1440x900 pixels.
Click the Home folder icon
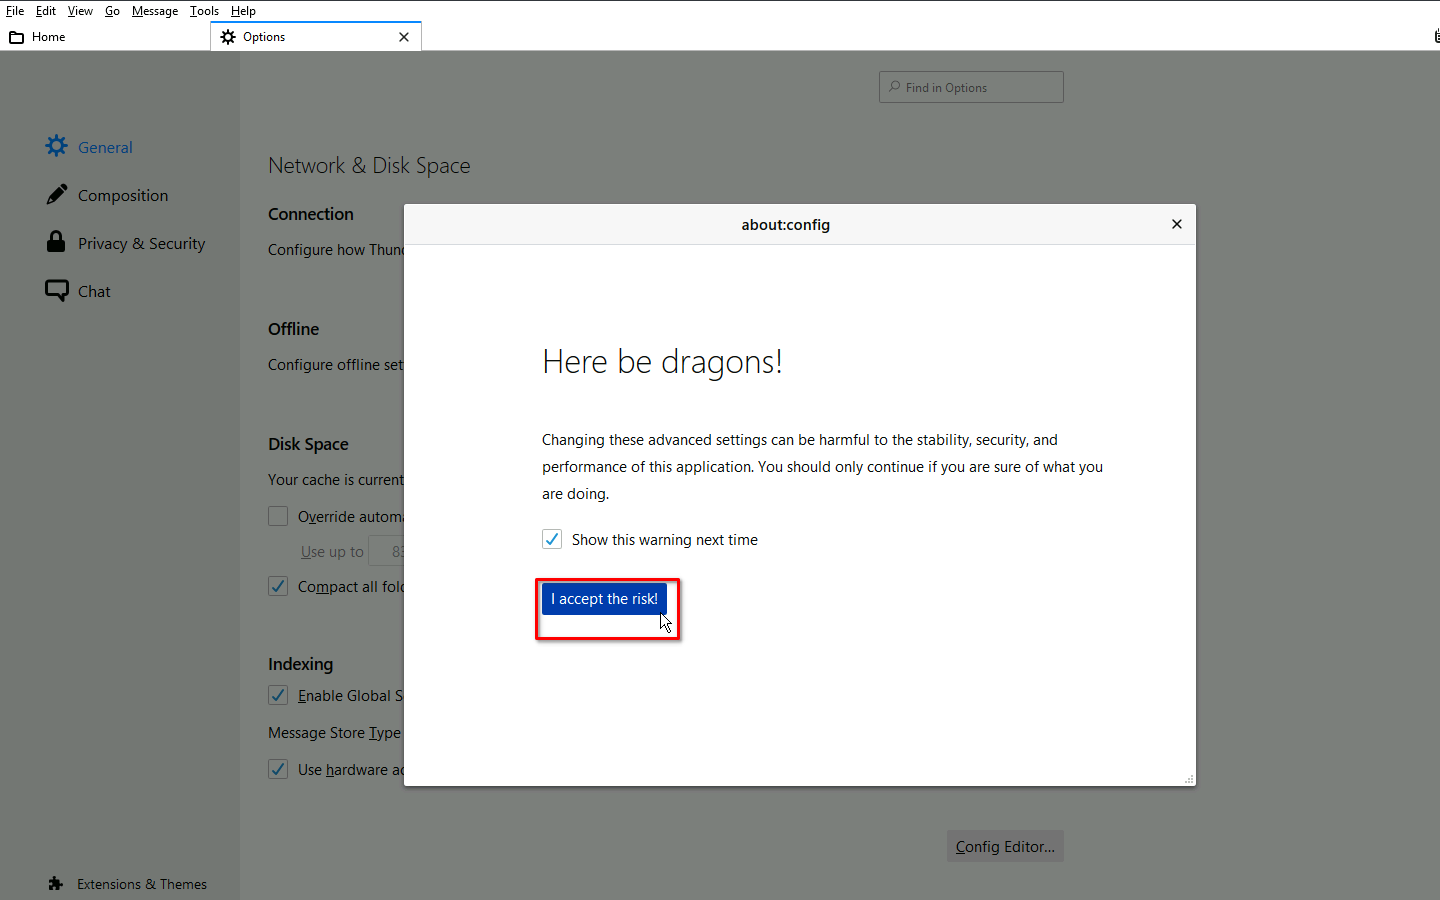tap(17, 37)
